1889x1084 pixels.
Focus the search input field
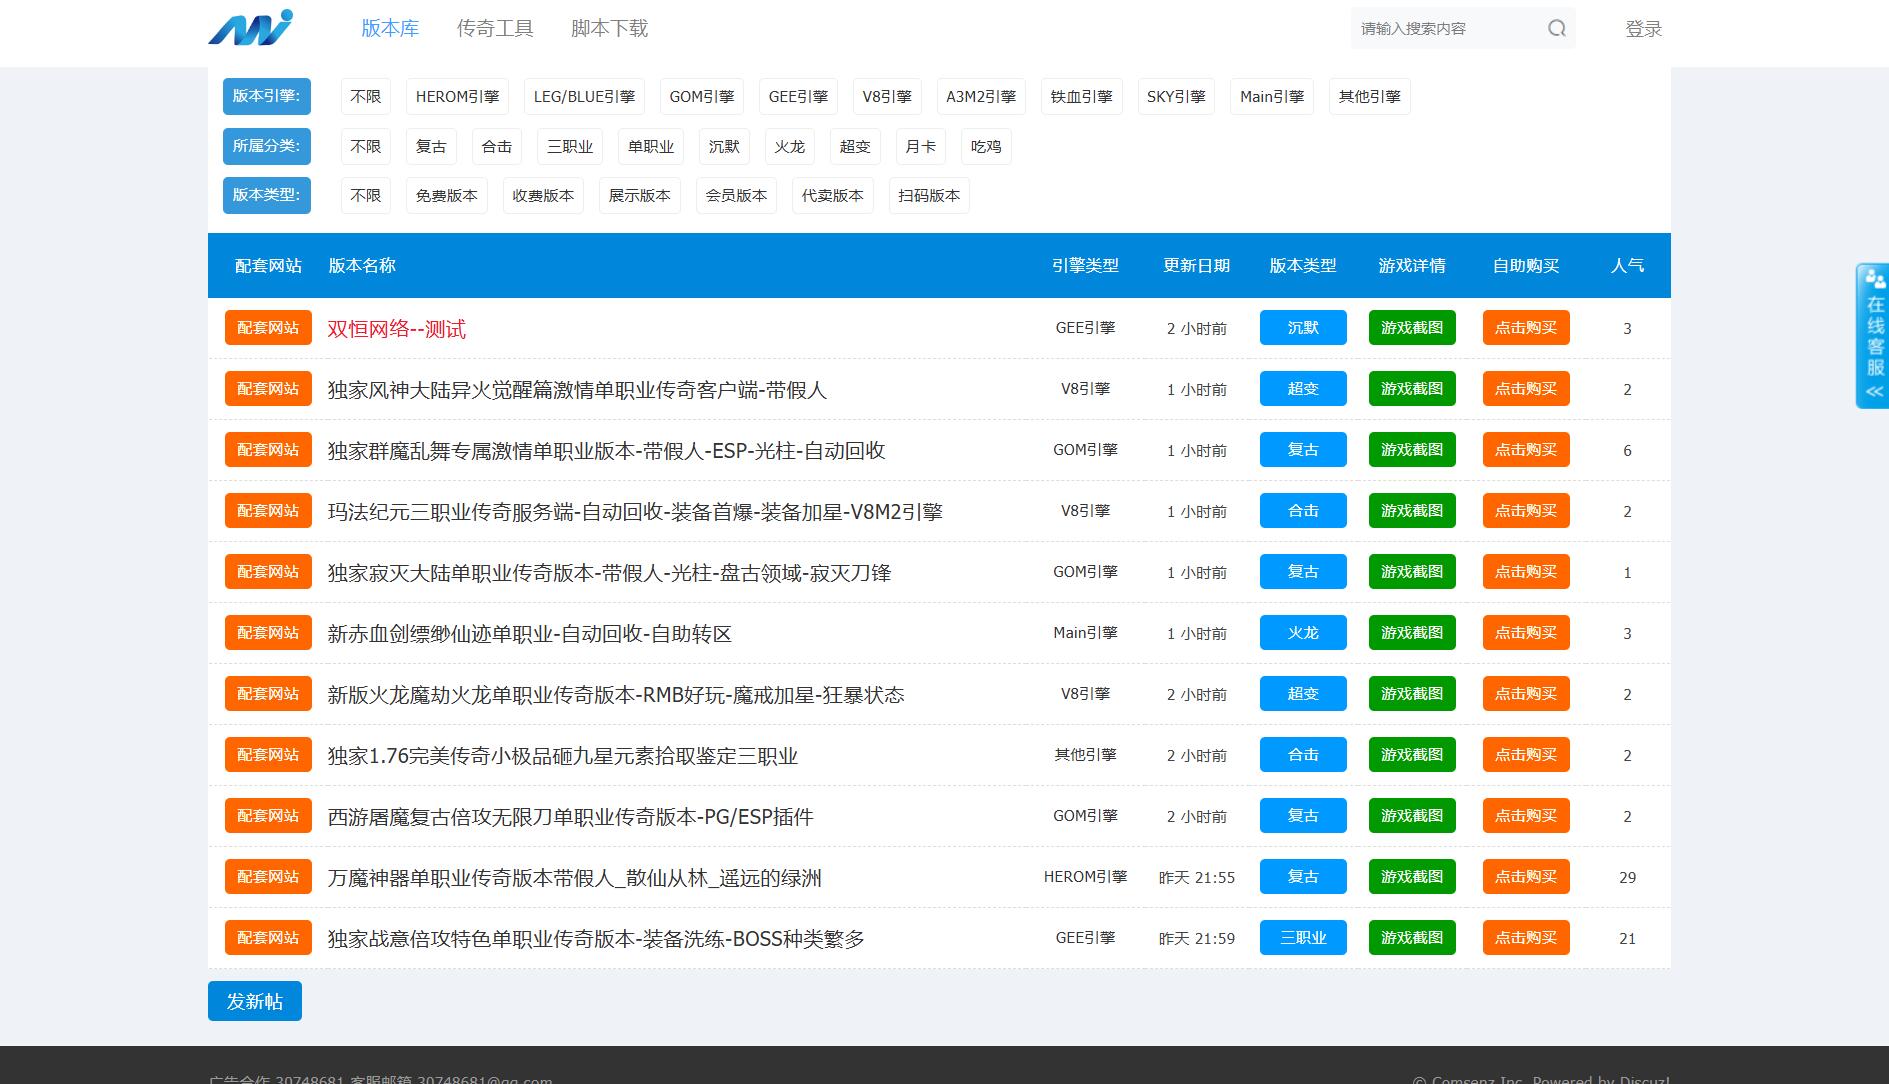click(x=1445, y=29)
